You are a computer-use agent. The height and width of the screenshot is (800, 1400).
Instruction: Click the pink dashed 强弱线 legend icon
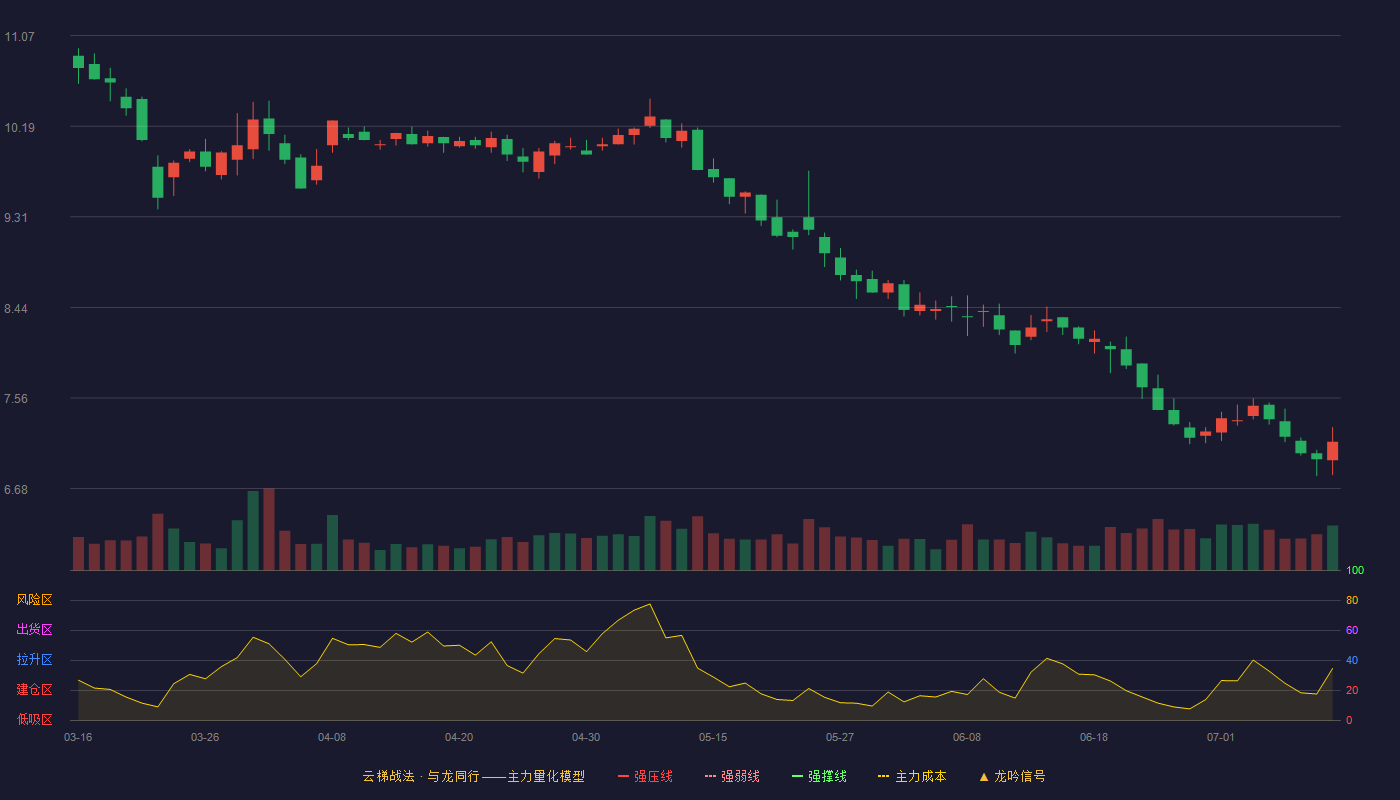[711, 776]
